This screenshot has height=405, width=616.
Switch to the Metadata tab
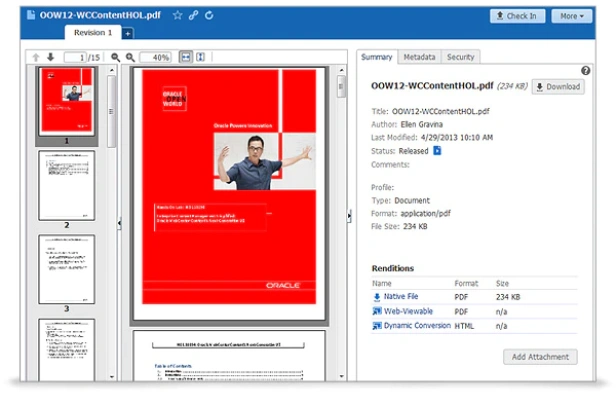tap(419, 57)
